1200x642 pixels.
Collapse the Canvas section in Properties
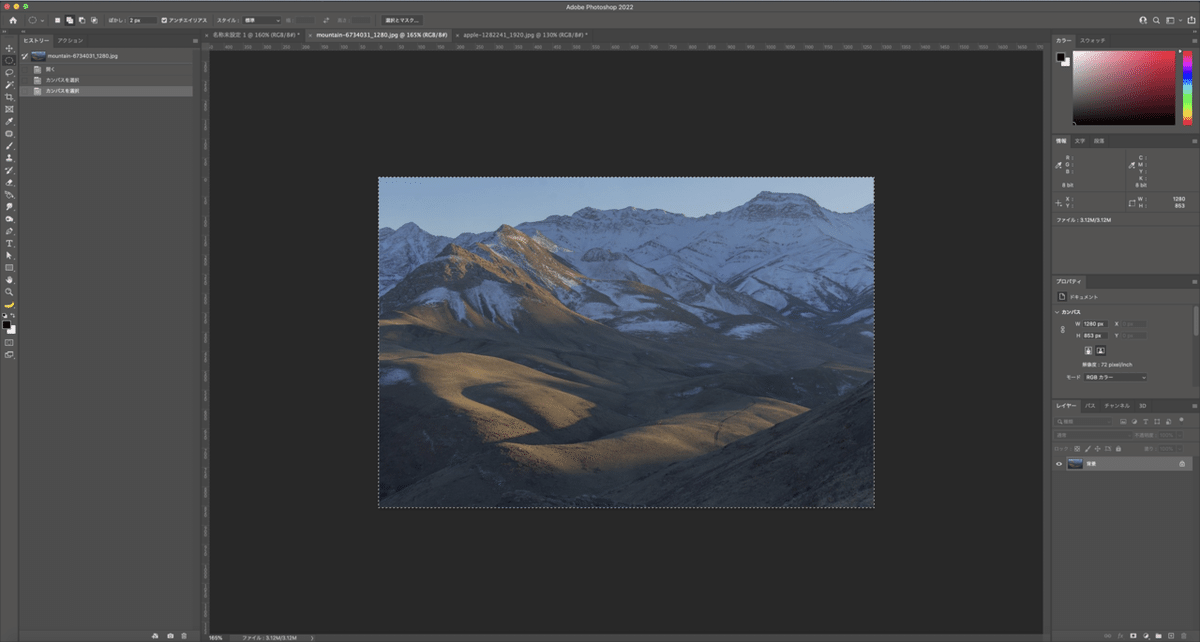tap(1057, 312)
